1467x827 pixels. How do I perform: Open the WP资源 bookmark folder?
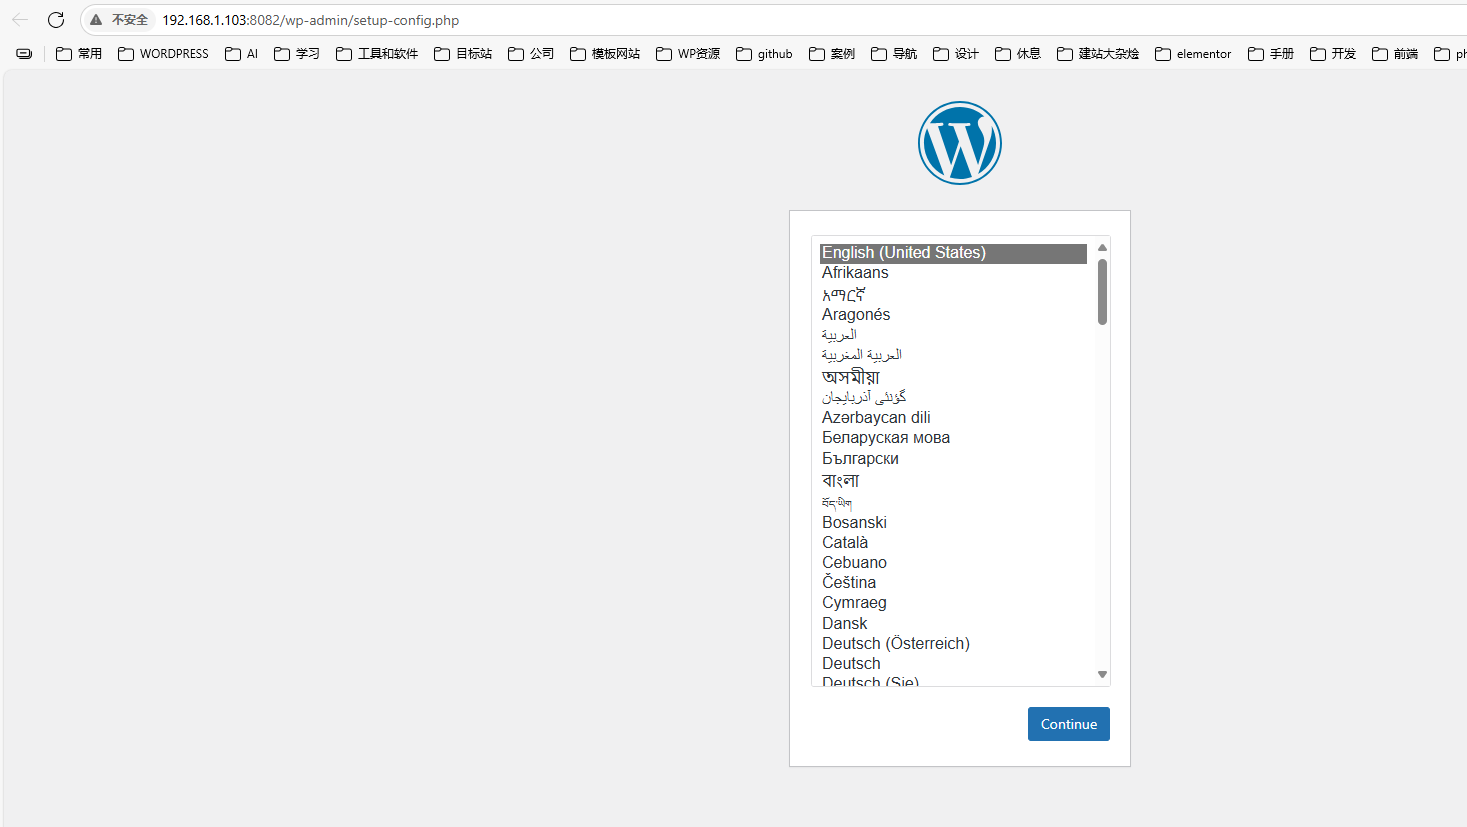click(688, 54)
